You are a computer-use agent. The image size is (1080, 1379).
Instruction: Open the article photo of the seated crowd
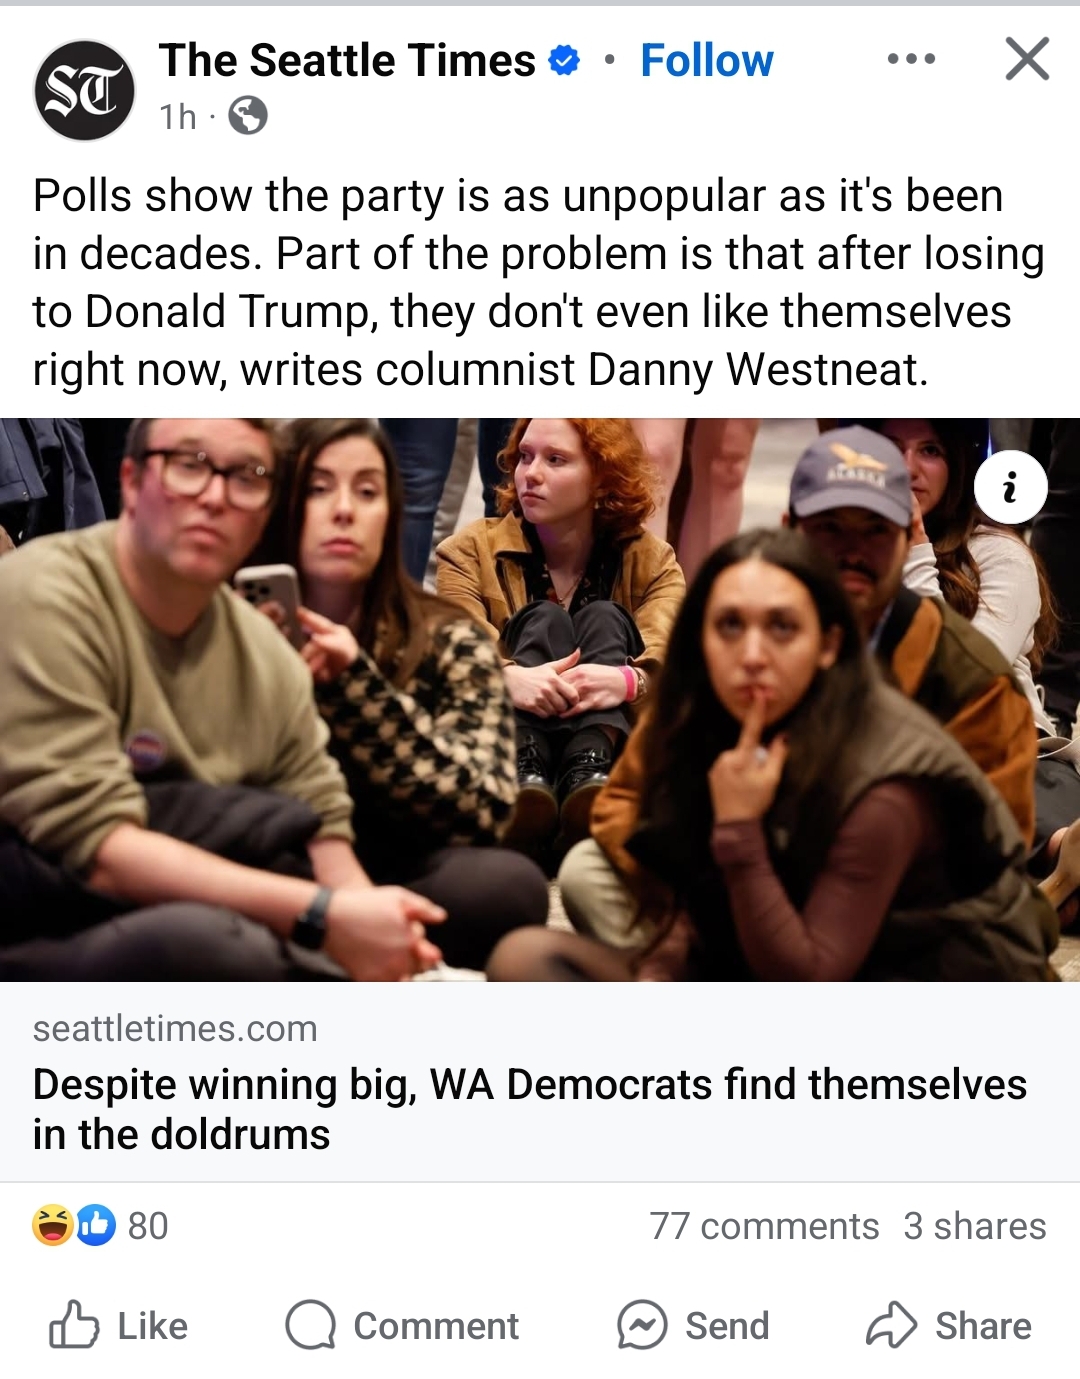(540, 699)
